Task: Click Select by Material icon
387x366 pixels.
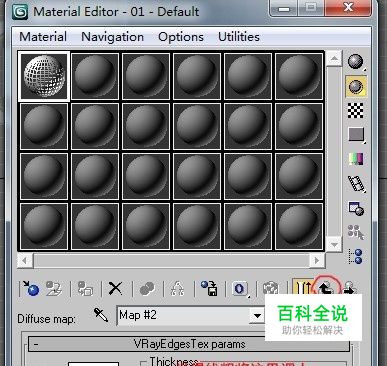Action: [356, 232]
